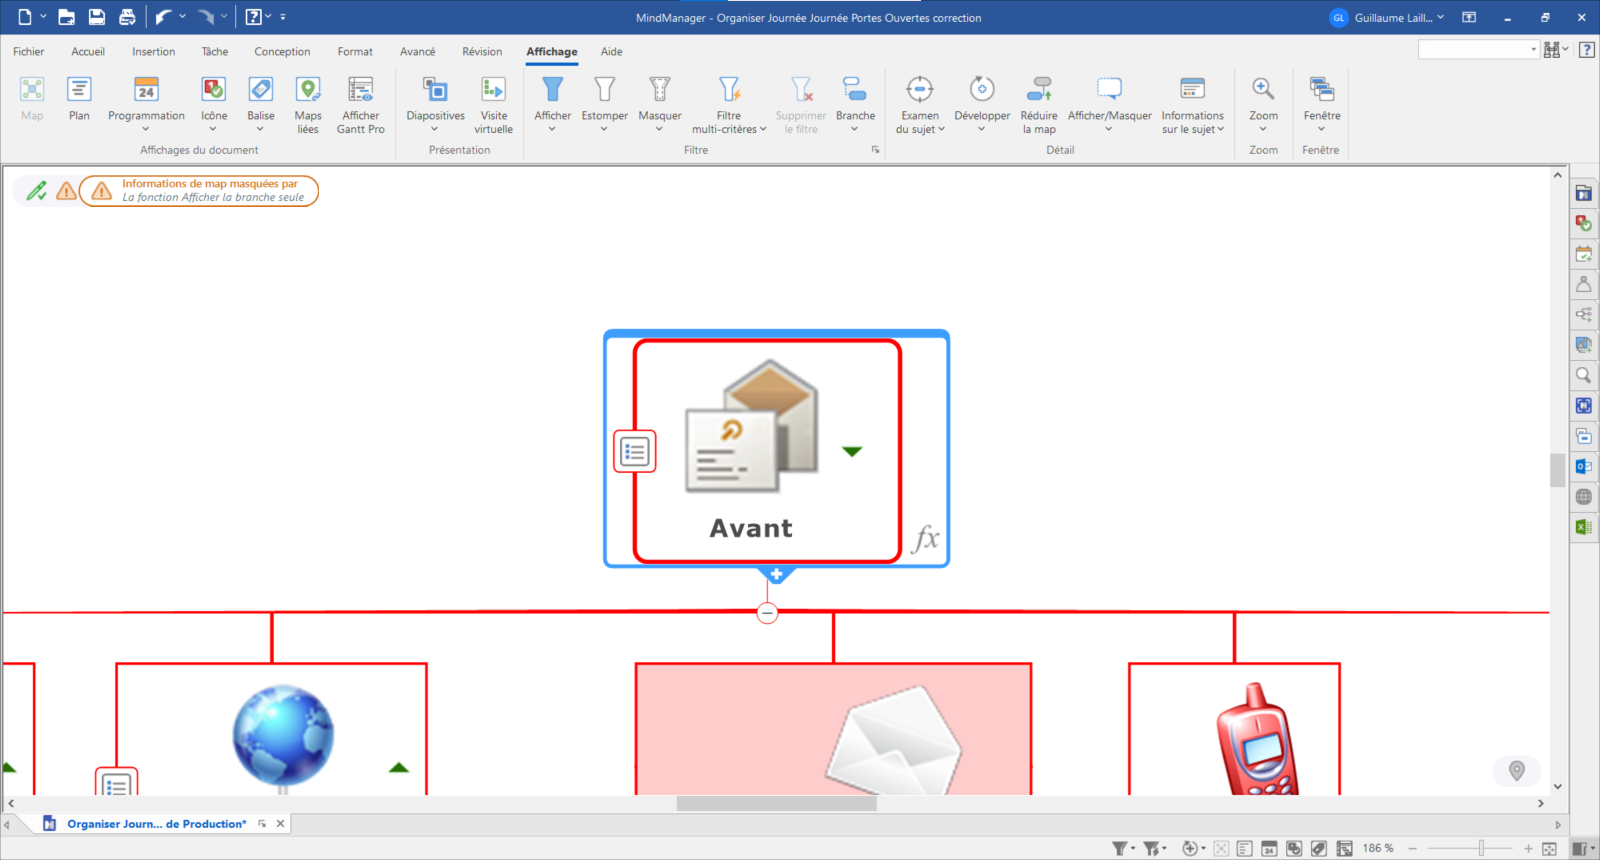Image resolution: width=1600 pixels, height=860 pixels.
Task: Open Outlook panel in right sidebar
Action: tap(1583, 466)
